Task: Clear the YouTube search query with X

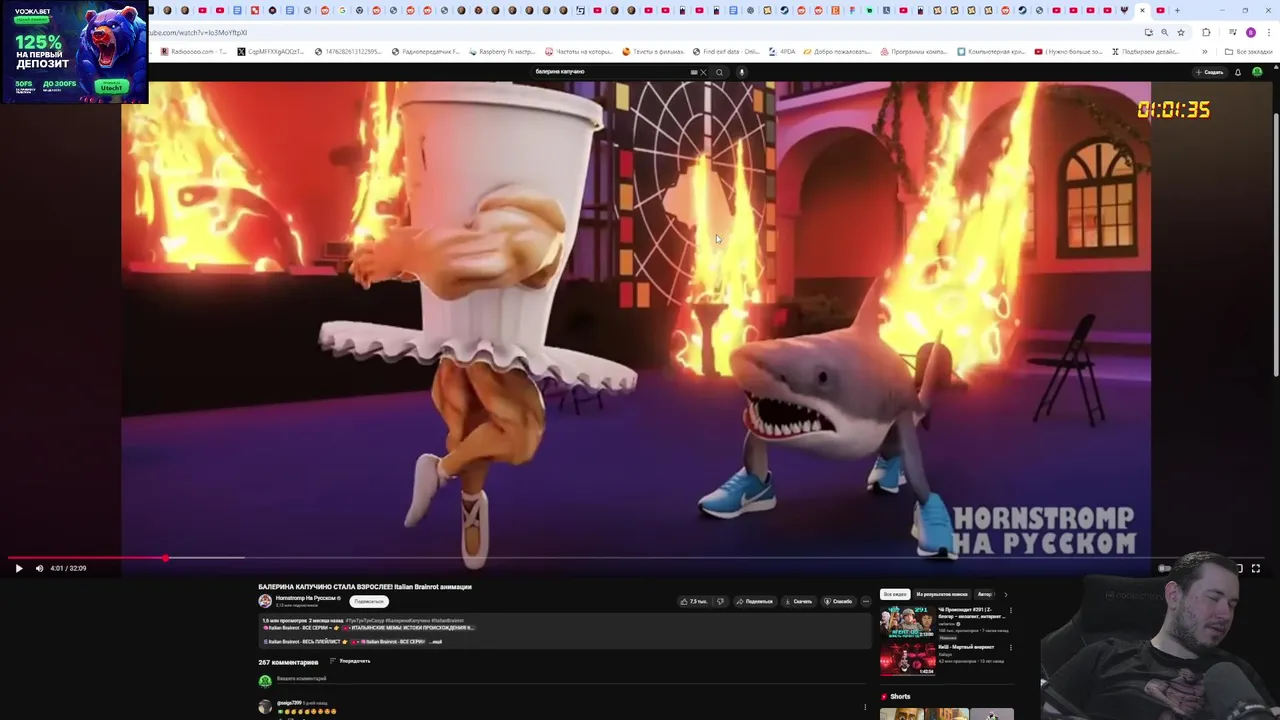Action: (x=703, y=72)
